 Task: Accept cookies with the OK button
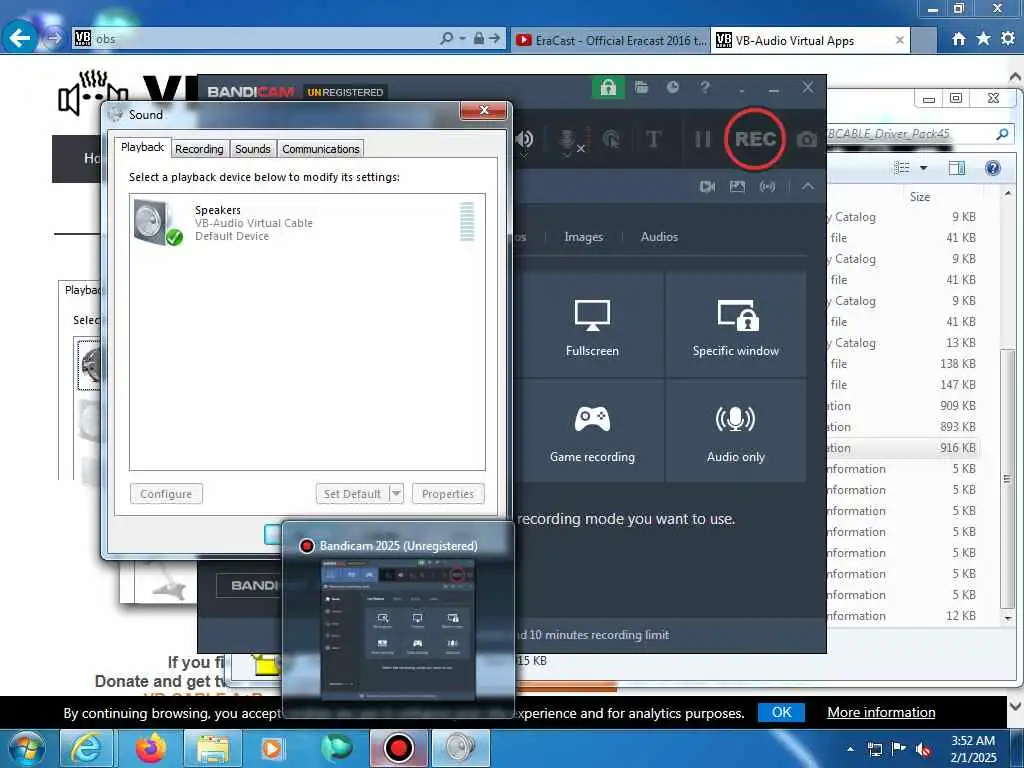click(781, 712)
